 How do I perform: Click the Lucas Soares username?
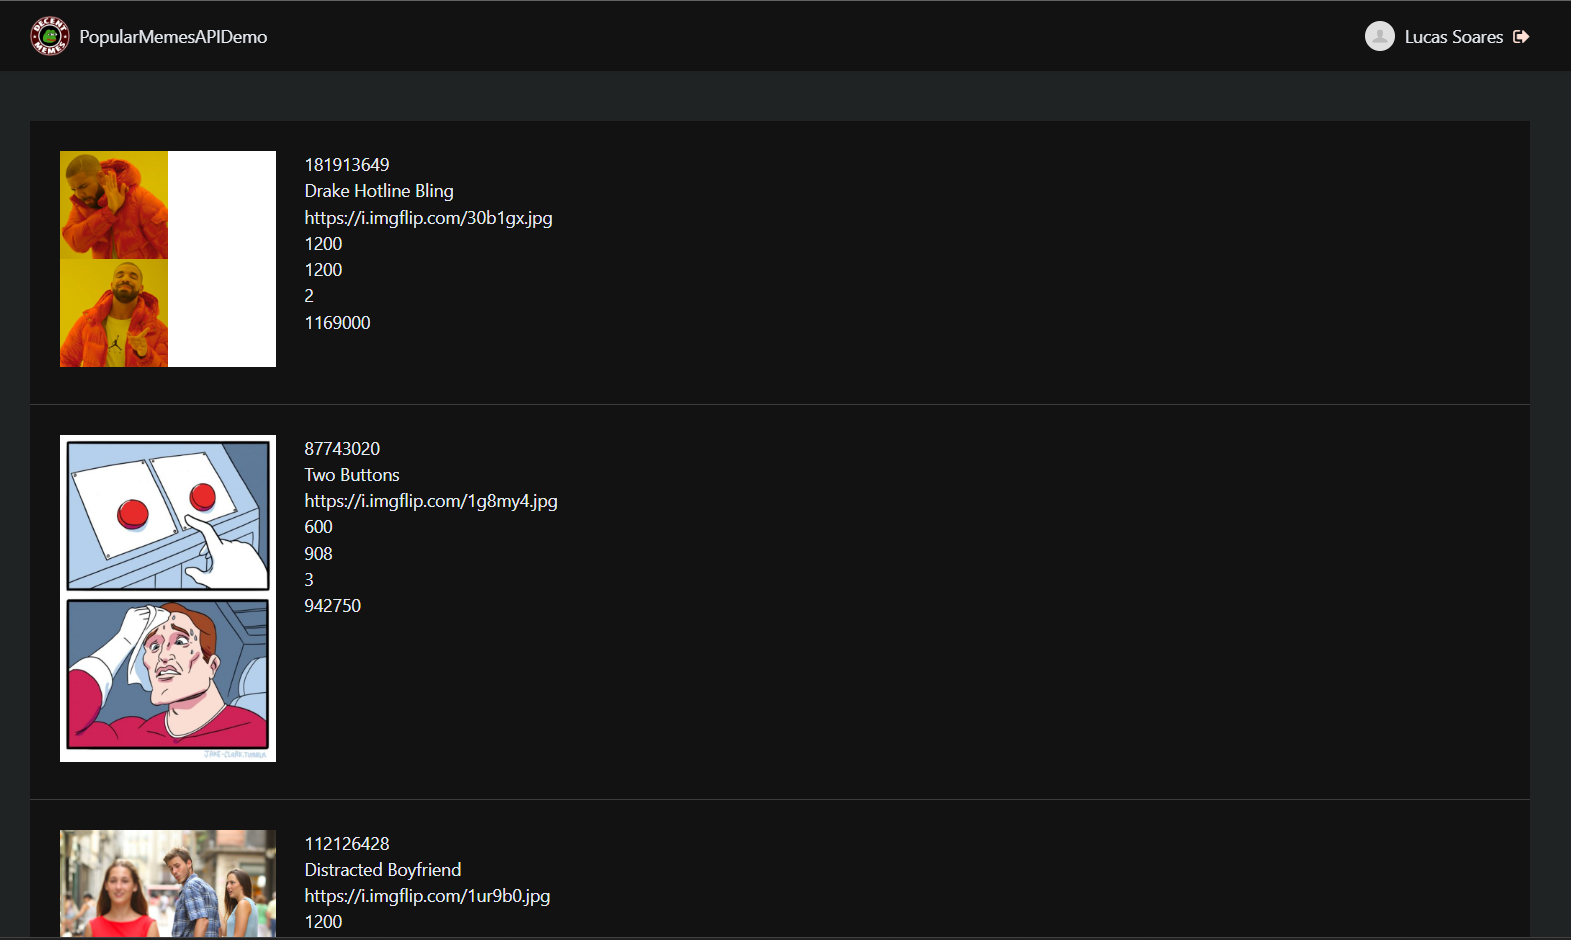1453,37
